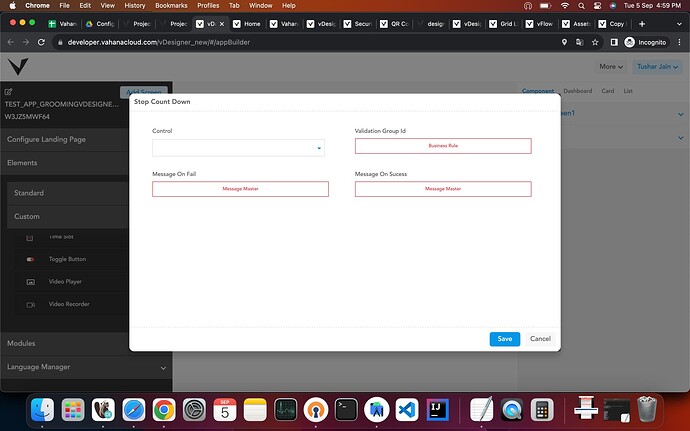Open Configure Landing Page section
This screenshot has width=690, height=431.
[x=64, y=140]
